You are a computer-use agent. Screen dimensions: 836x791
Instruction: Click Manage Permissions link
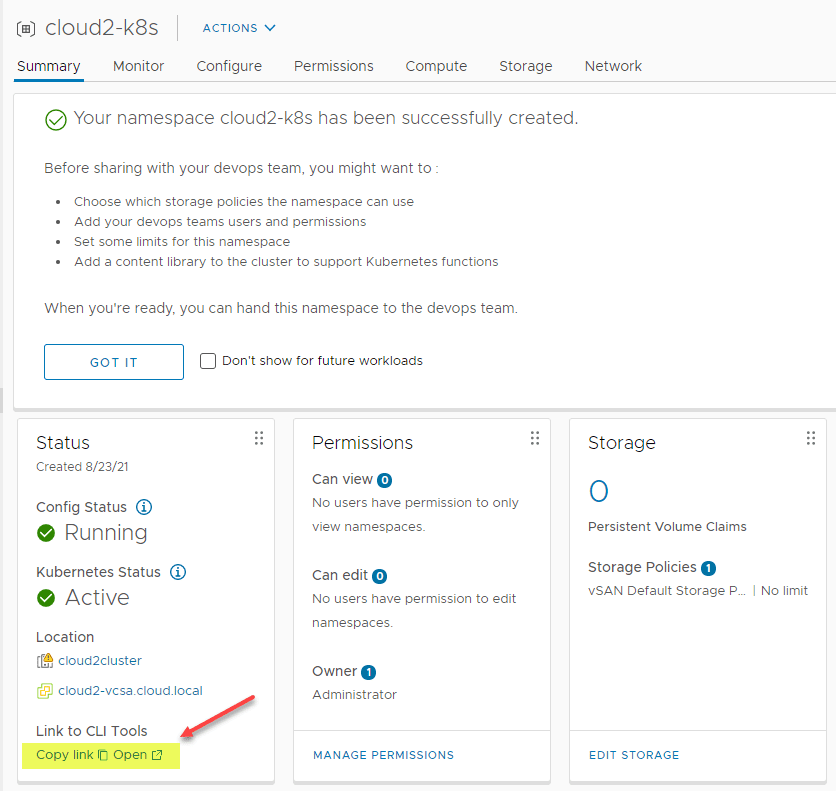pyautogui.click(x=383, y=755)
